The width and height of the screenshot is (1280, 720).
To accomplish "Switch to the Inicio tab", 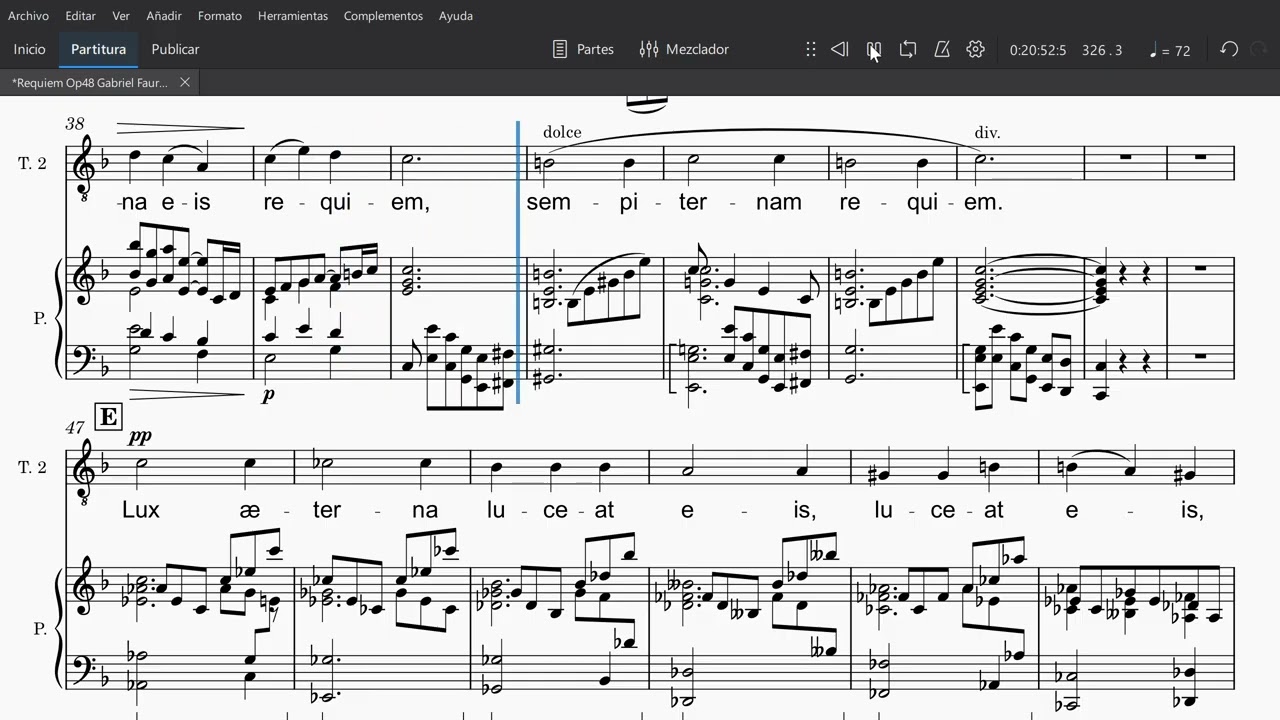I will [30, 49].
